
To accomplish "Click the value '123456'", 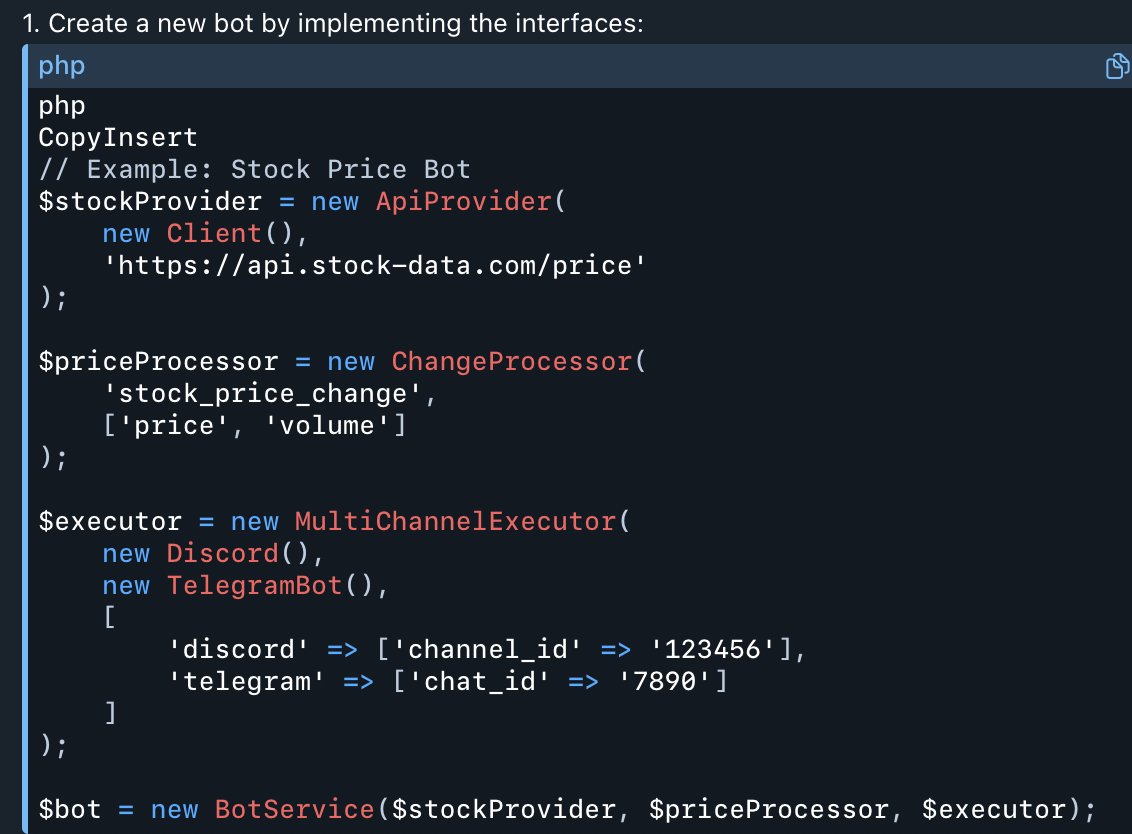I will pos(713,649).
